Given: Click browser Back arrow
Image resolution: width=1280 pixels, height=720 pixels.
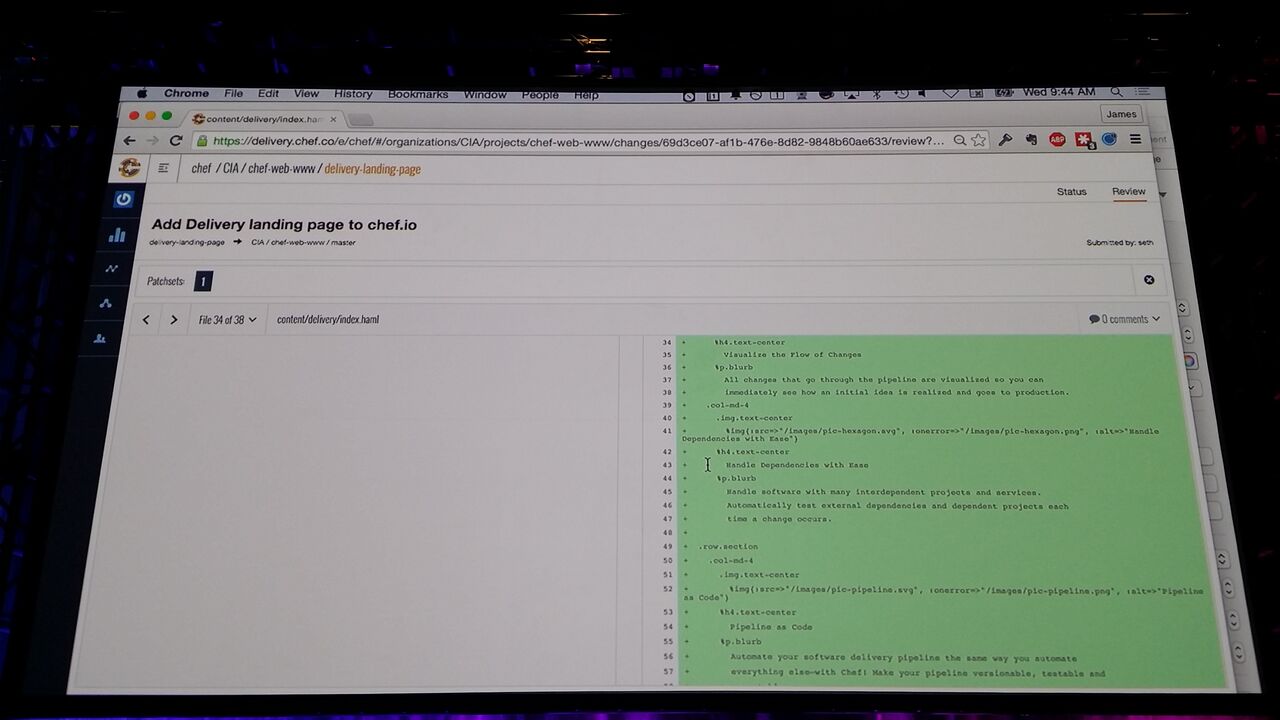Looking at the screenshot, I should (129, 141).
